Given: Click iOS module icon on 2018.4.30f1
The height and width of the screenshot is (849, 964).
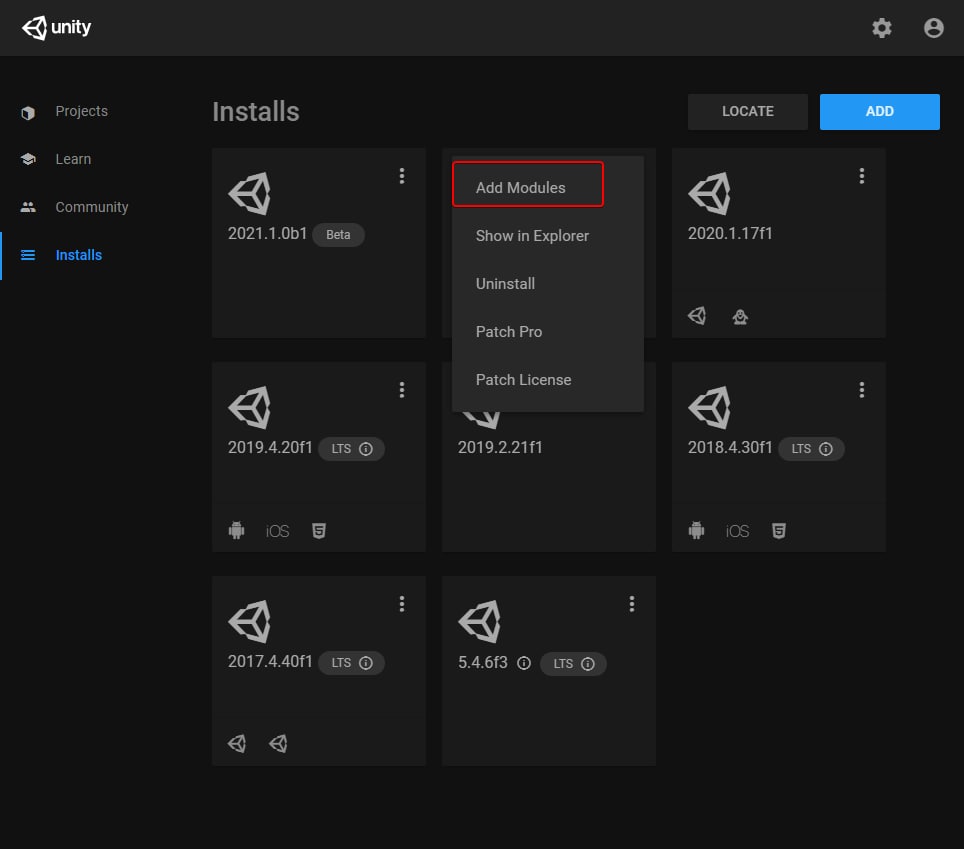Looking at the screenshot, I should pyautogui.click(x=737, y=531).
